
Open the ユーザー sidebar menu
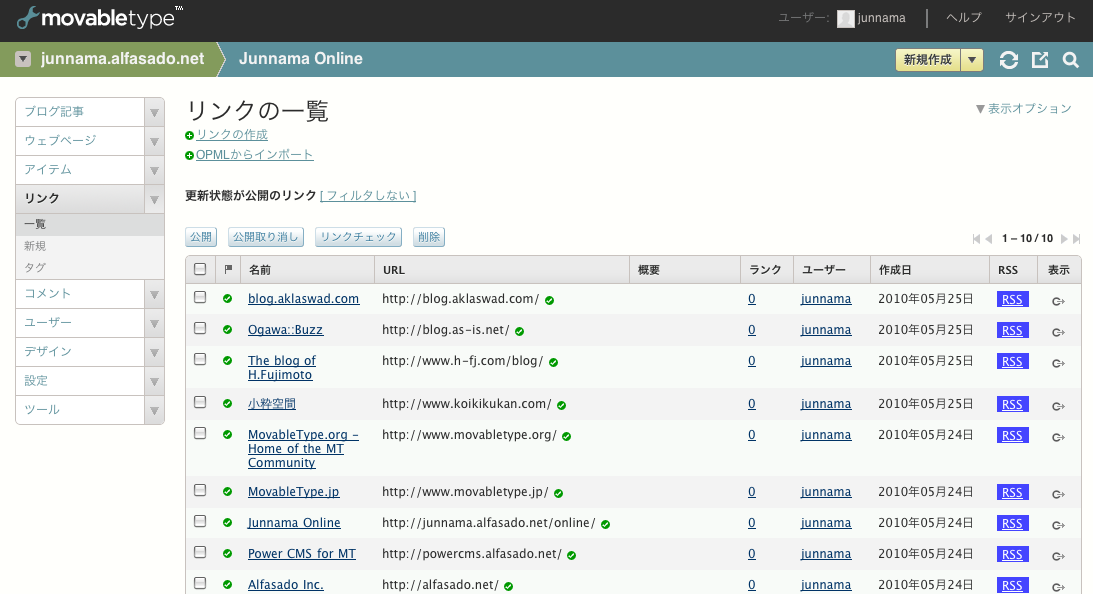pos(80,323)
